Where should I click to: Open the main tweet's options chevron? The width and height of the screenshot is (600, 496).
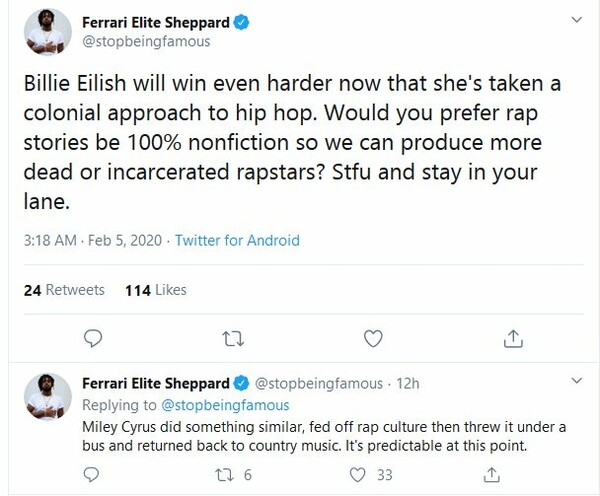(x=577, y=20)
